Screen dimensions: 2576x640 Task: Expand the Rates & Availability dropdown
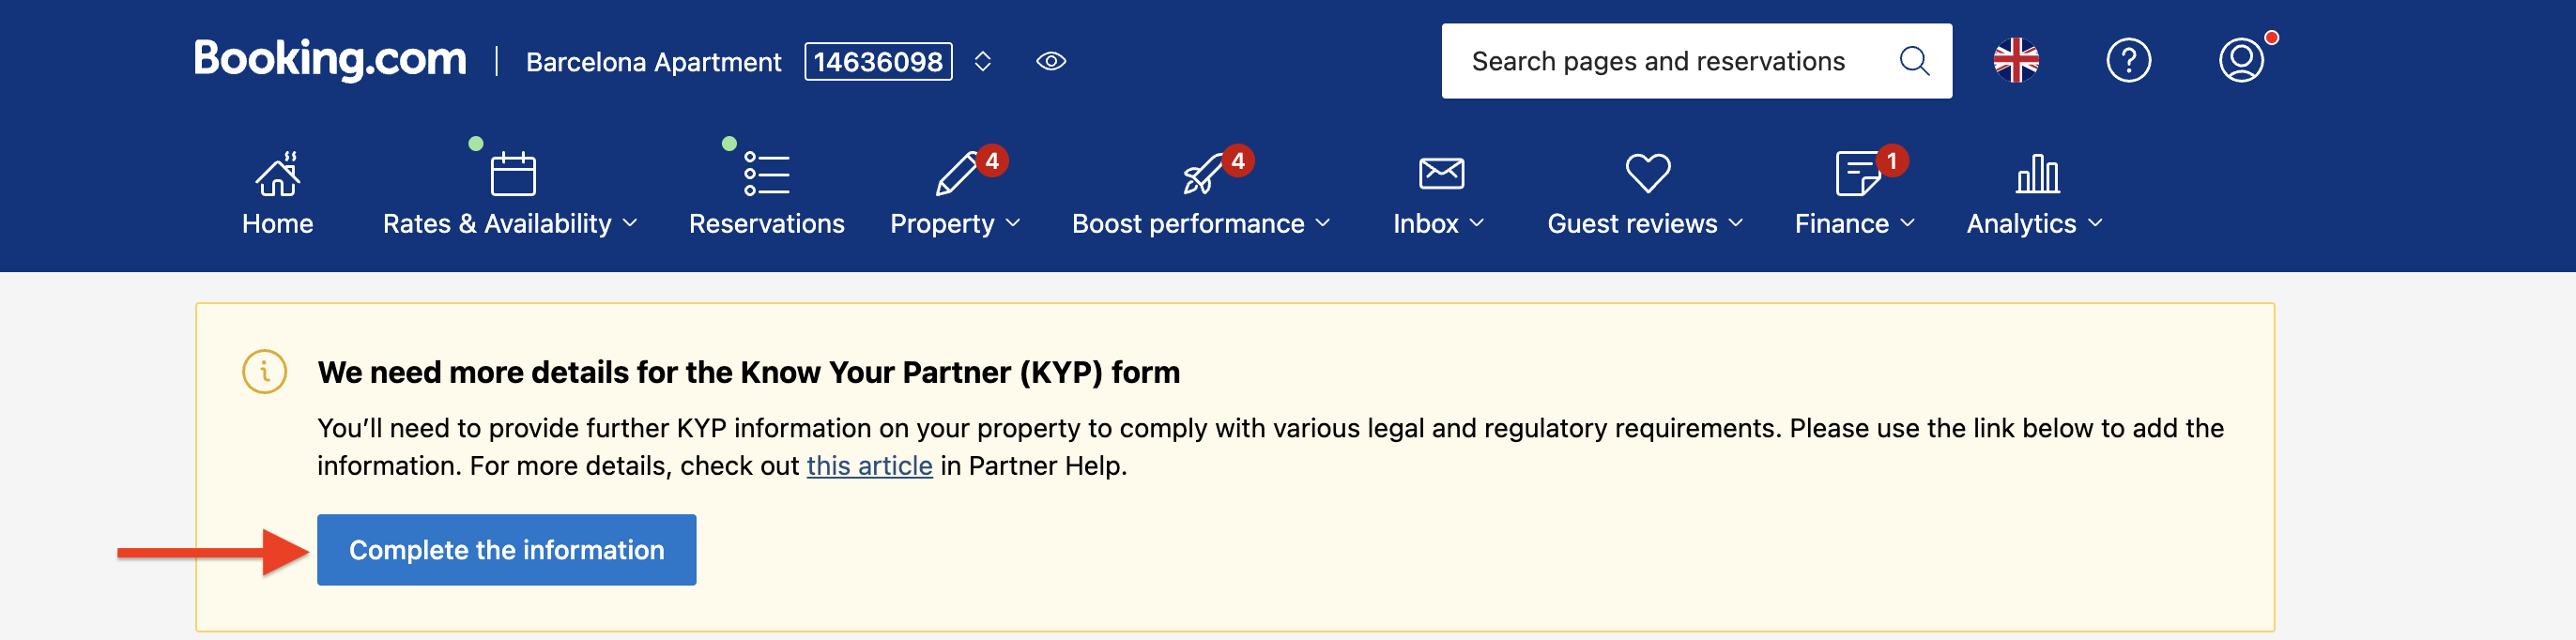pyautogui.click(x=510, y=223)
